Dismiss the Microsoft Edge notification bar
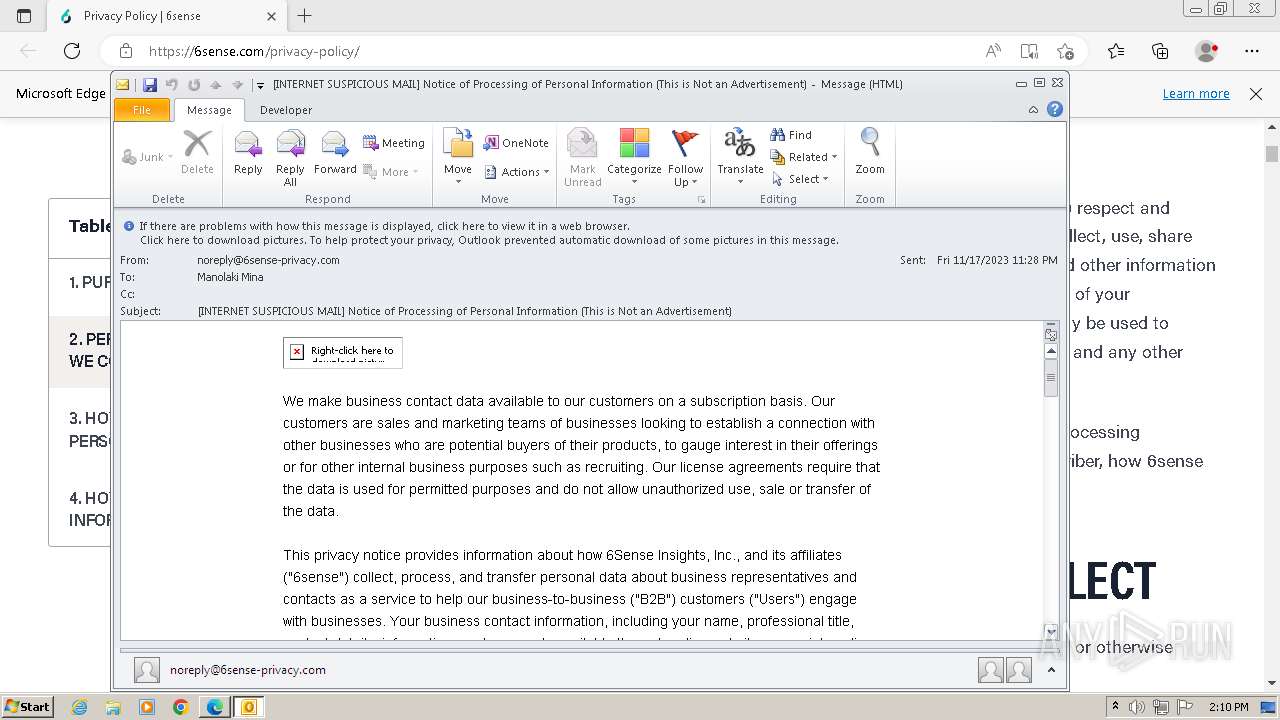 pyautogui.click(x=1256, y=93)
